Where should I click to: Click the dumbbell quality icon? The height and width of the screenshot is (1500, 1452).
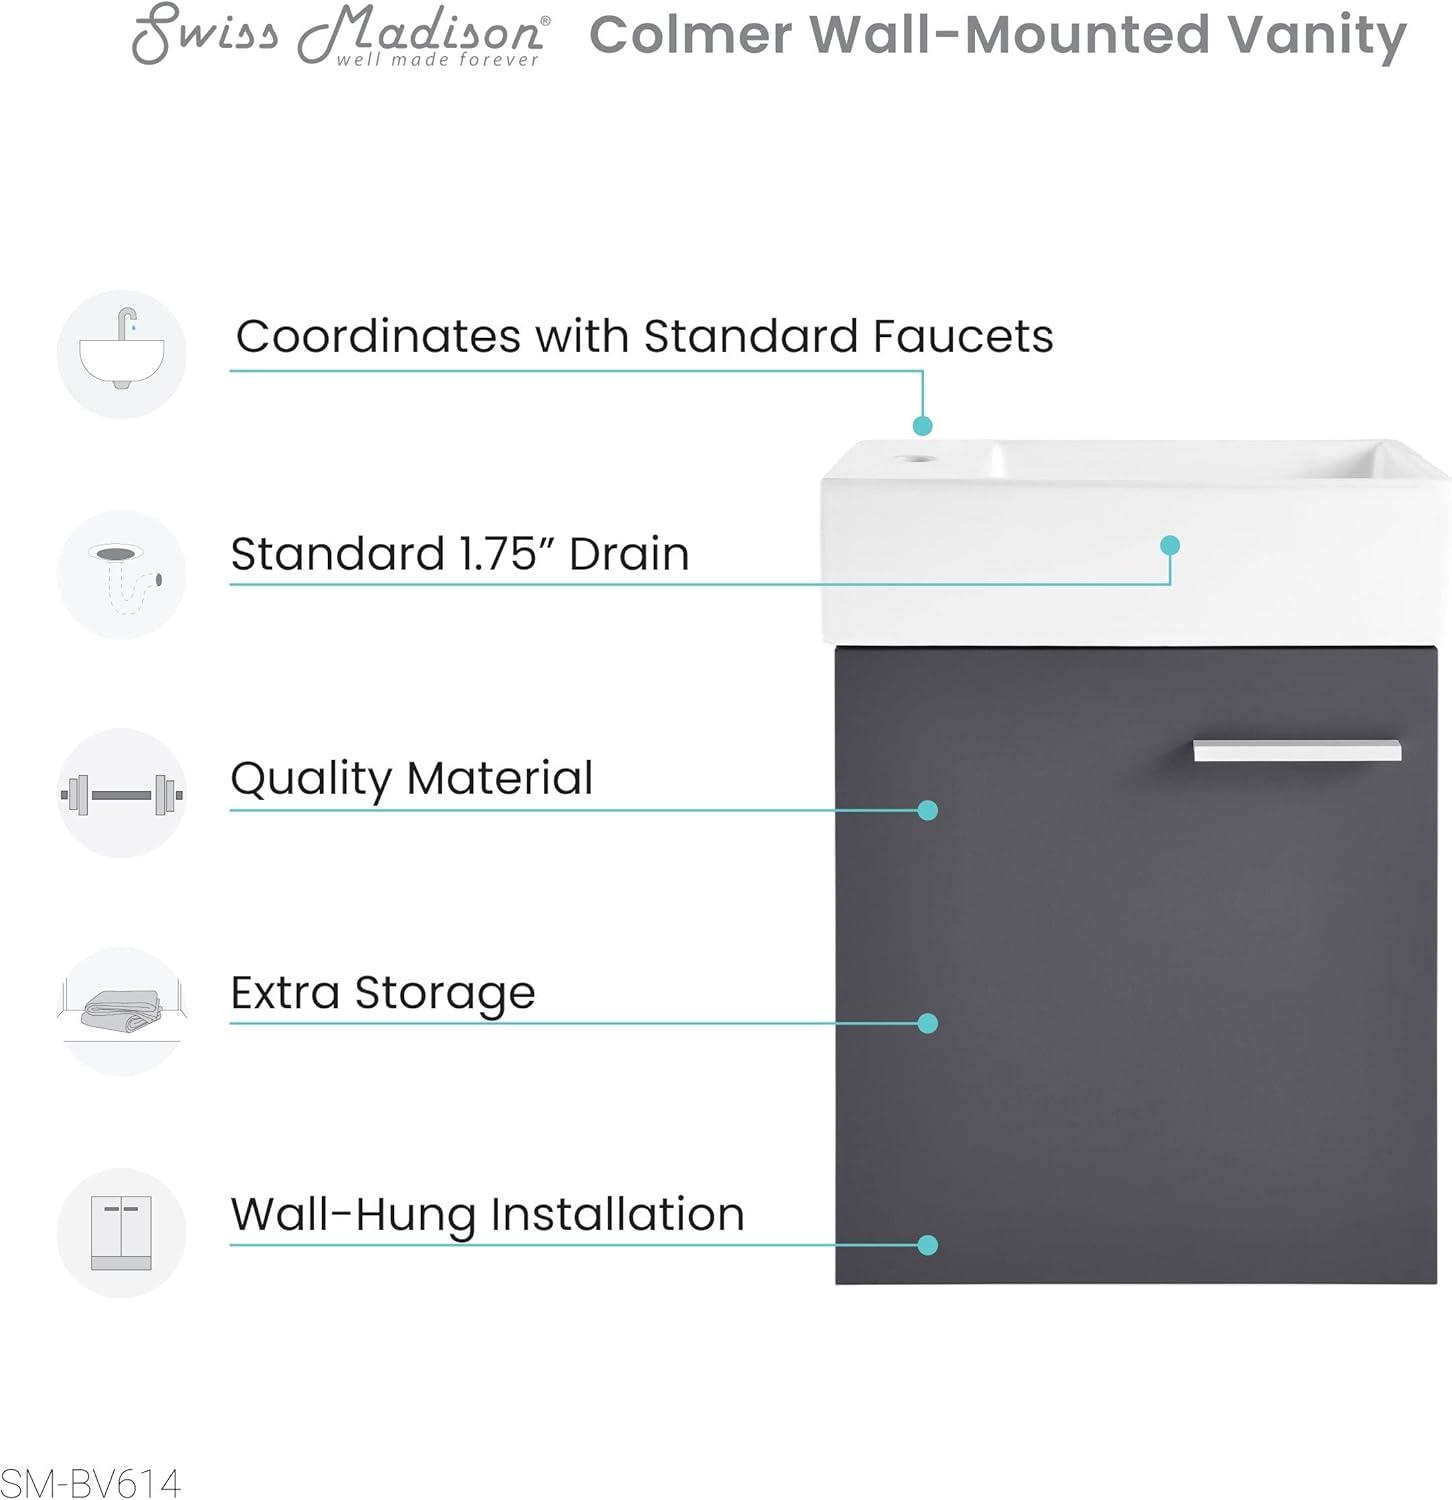pyautogui.click(x=122, y=794)
